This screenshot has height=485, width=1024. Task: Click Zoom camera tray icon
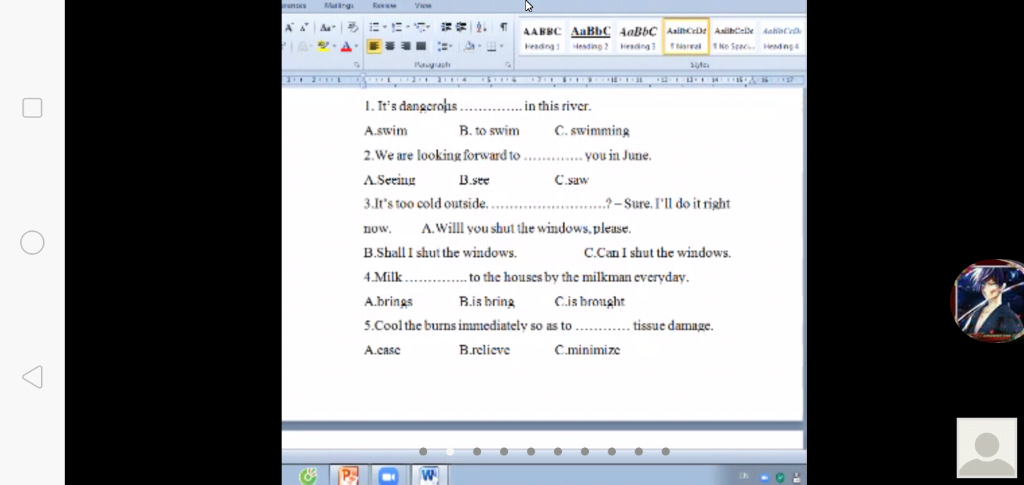click(765, 478)
